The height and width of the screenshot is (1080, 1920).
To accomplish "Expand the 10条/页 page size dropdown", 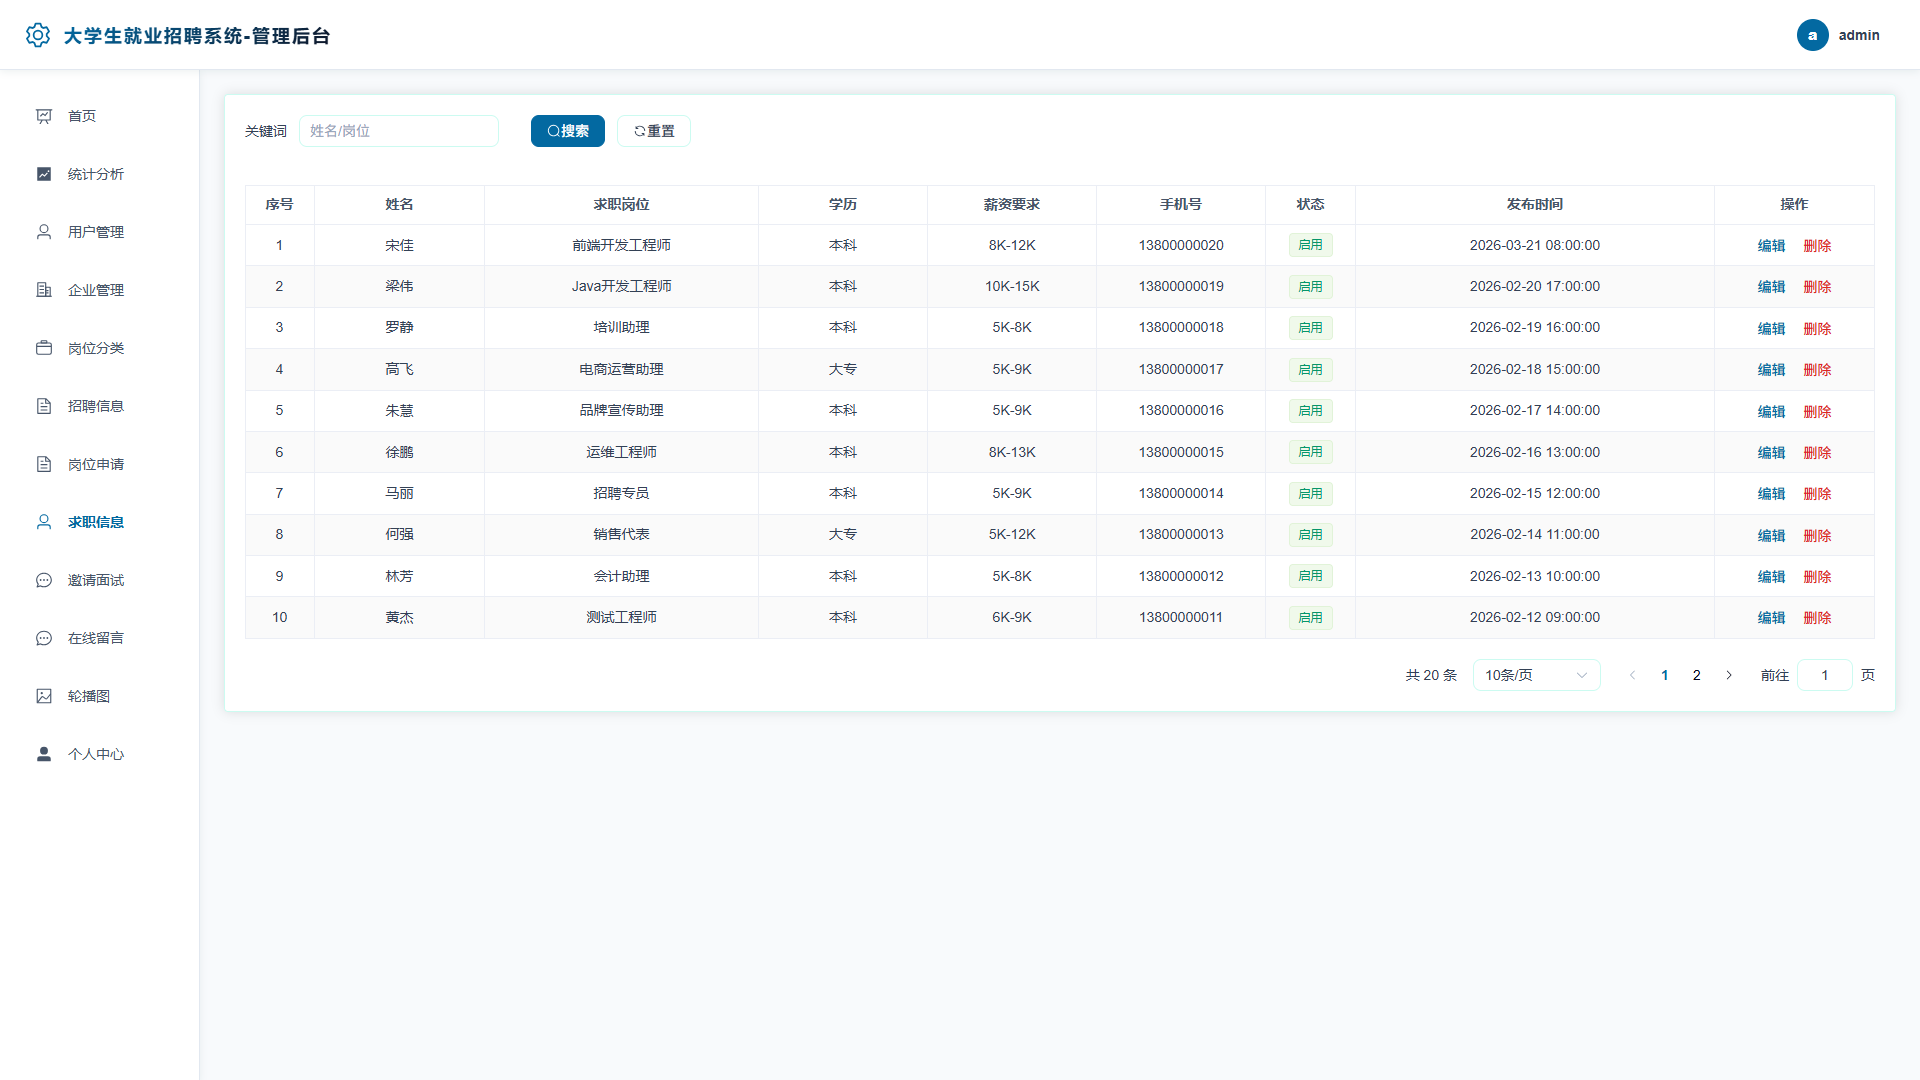I will coord(1536,675).
